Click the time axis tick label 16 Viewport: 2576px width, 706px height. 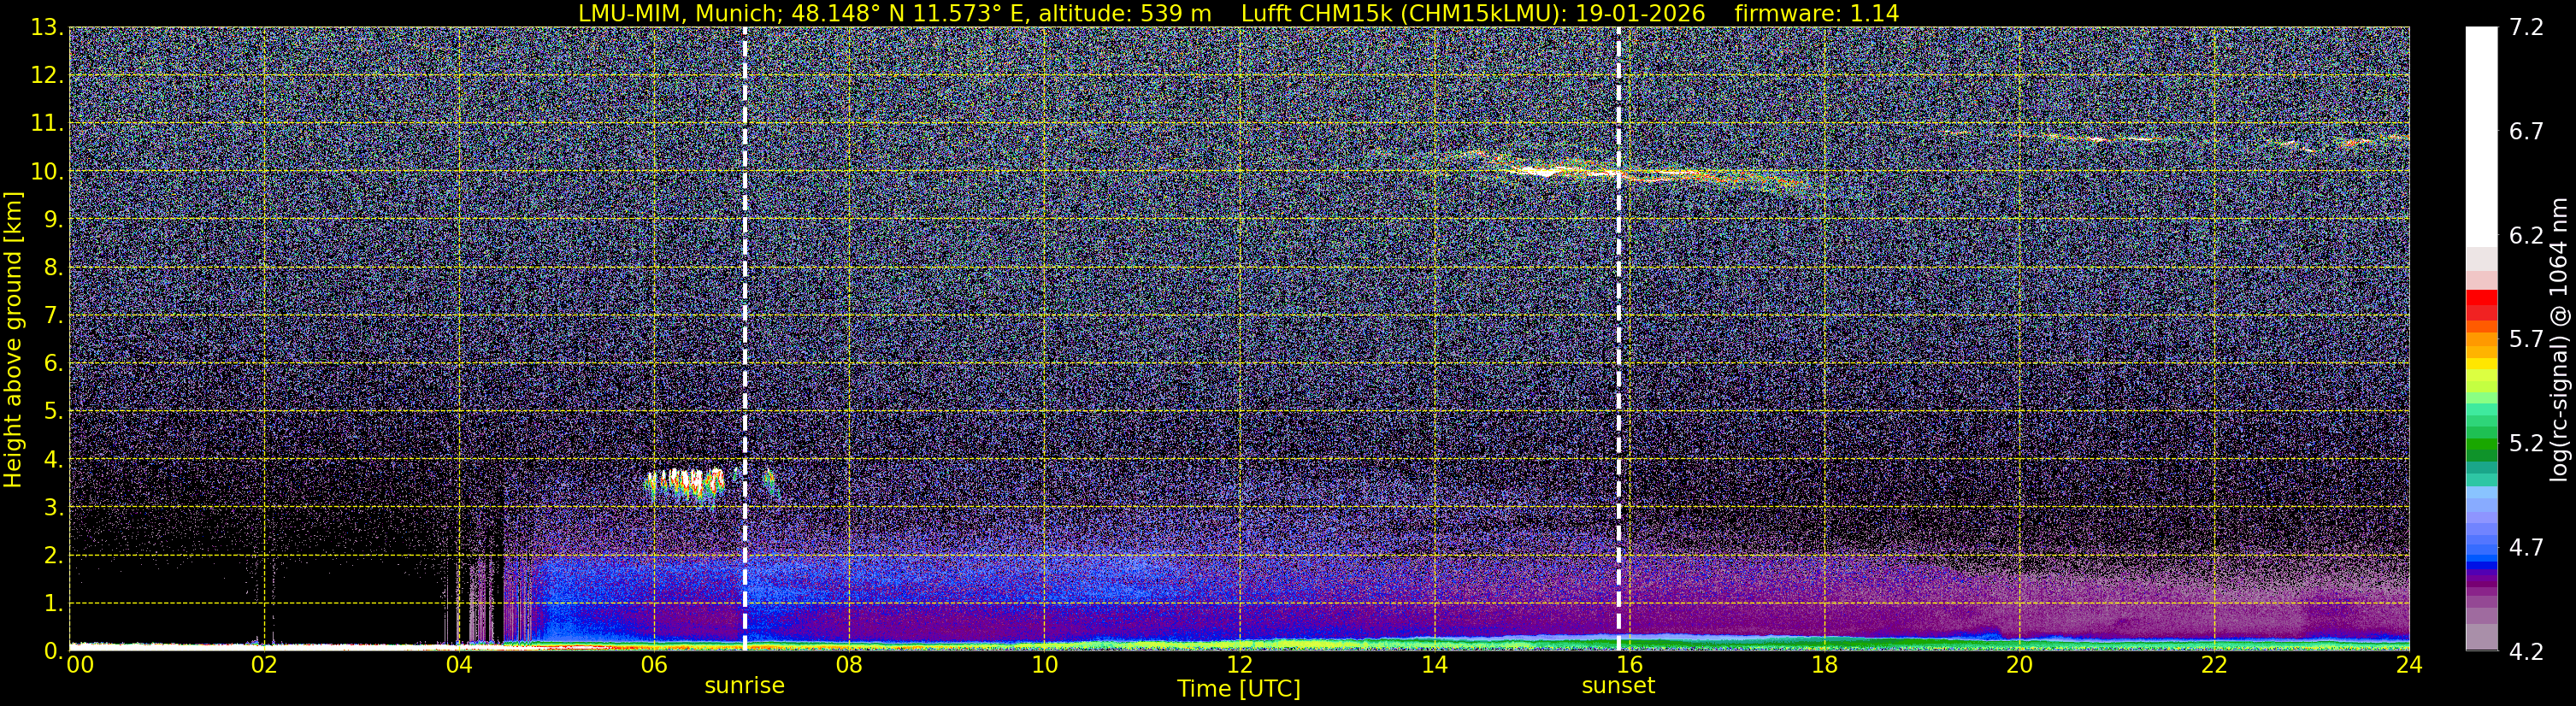coord(1629,665)
